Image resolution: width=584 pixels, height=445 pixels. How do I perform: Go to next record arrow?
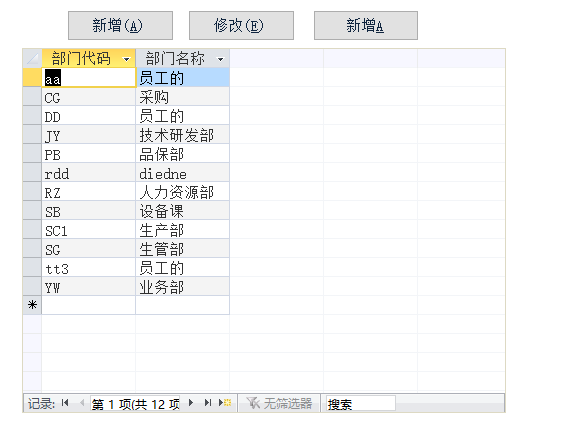(x=191, y=403)
